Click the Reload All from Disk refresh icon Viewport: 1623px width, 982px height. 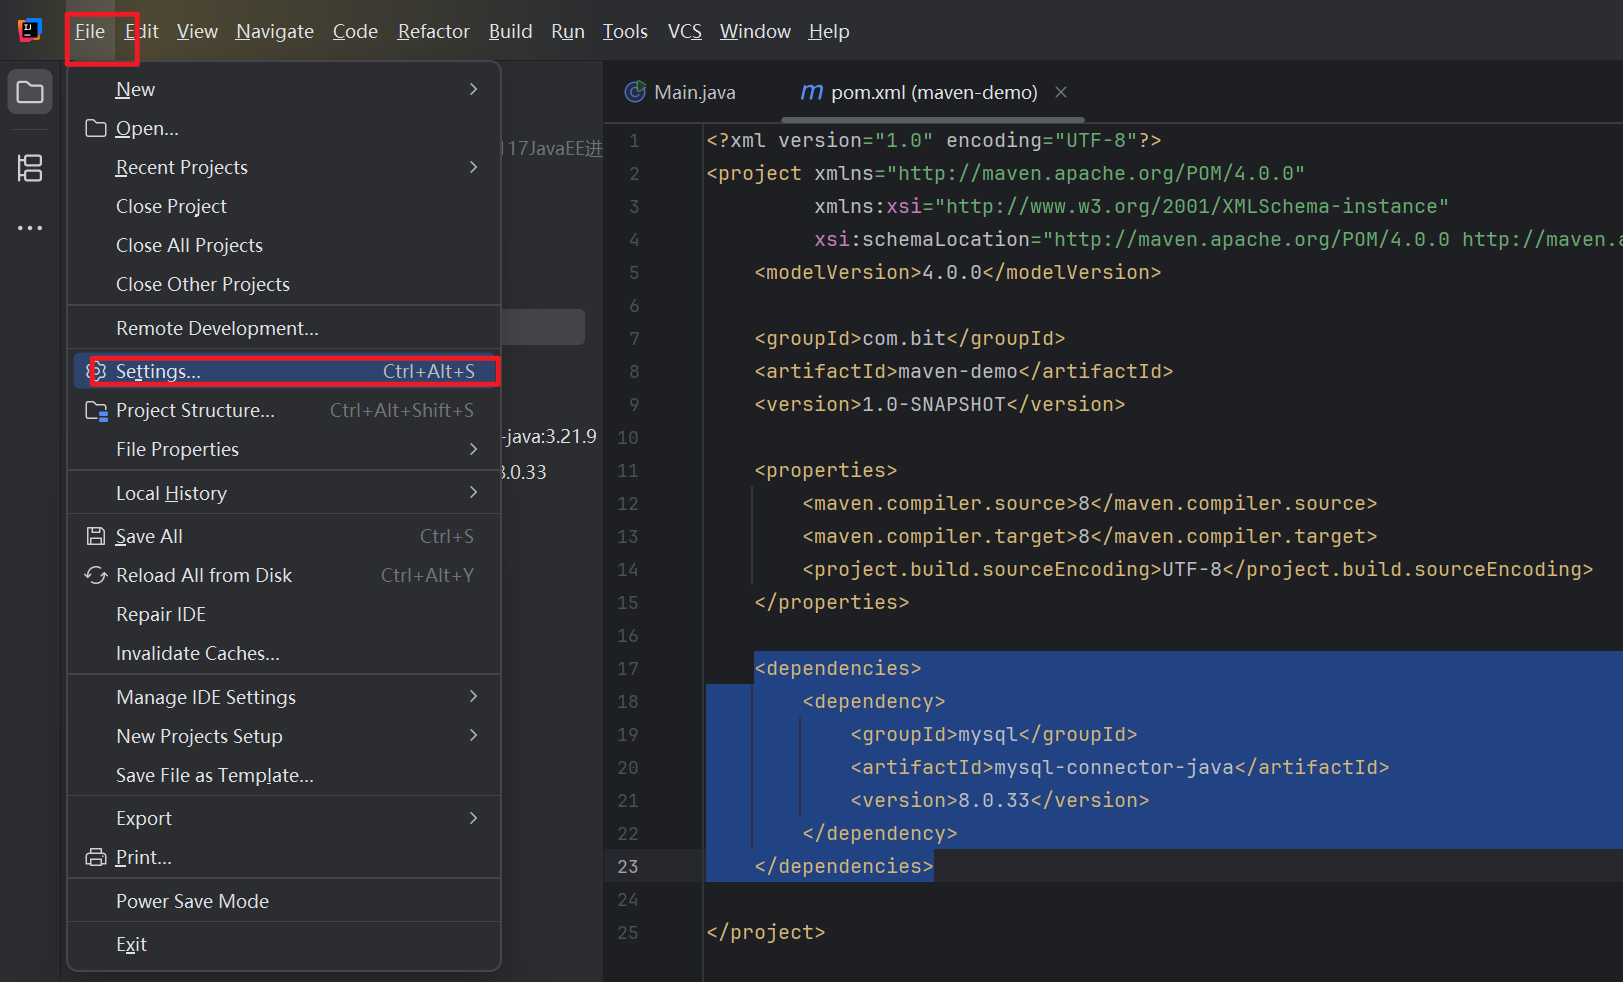coord(96,575)
